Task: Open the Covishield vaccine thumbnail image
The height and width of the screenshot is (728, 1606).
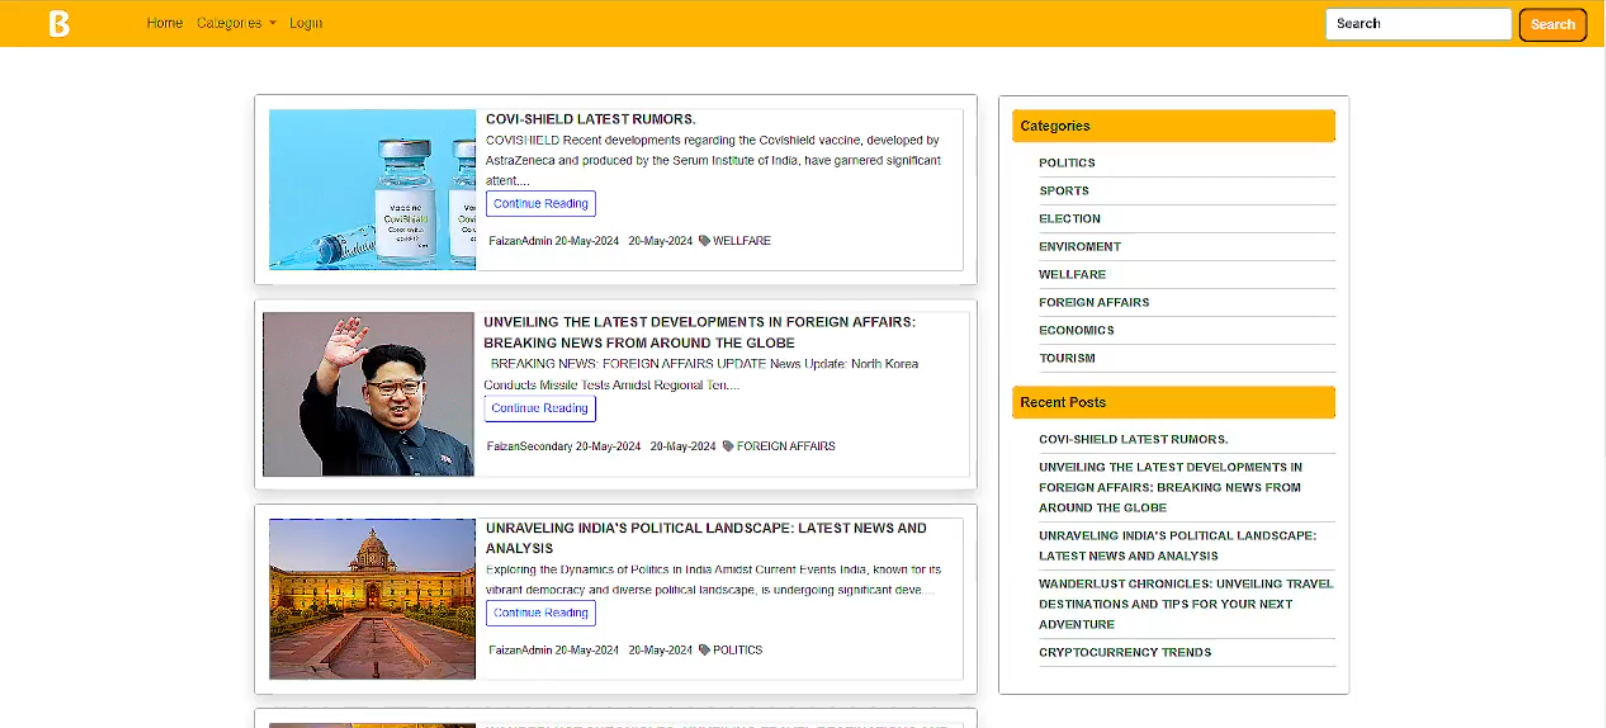Action: pyautogui.click(x=372, y=189)
